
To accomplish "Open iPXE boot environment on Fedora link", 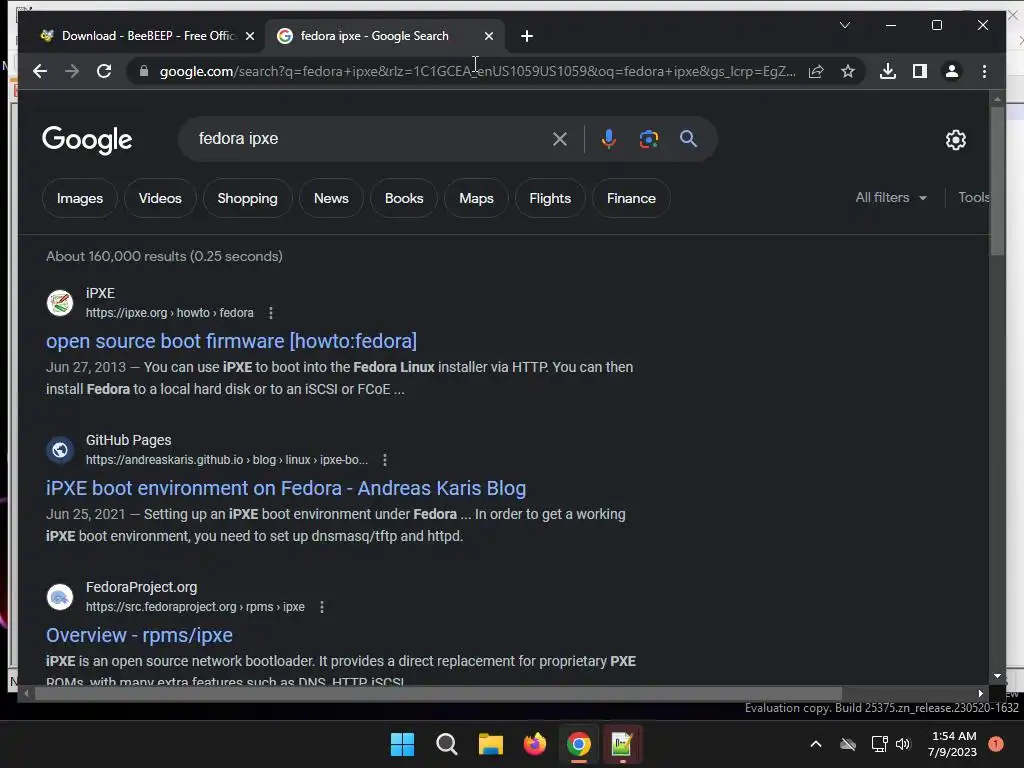I will [286, 488].
